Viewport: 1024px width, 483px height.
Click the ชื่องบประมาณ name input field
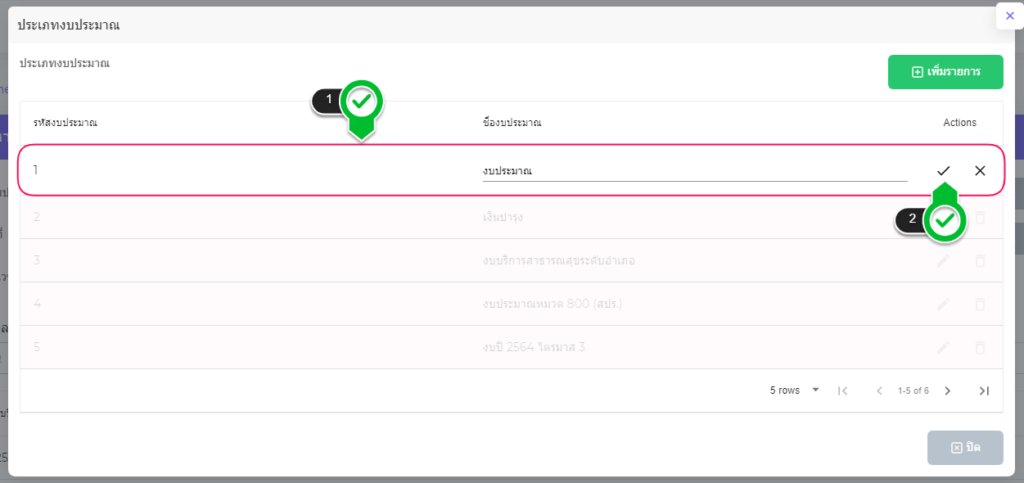tap(694, 171)
